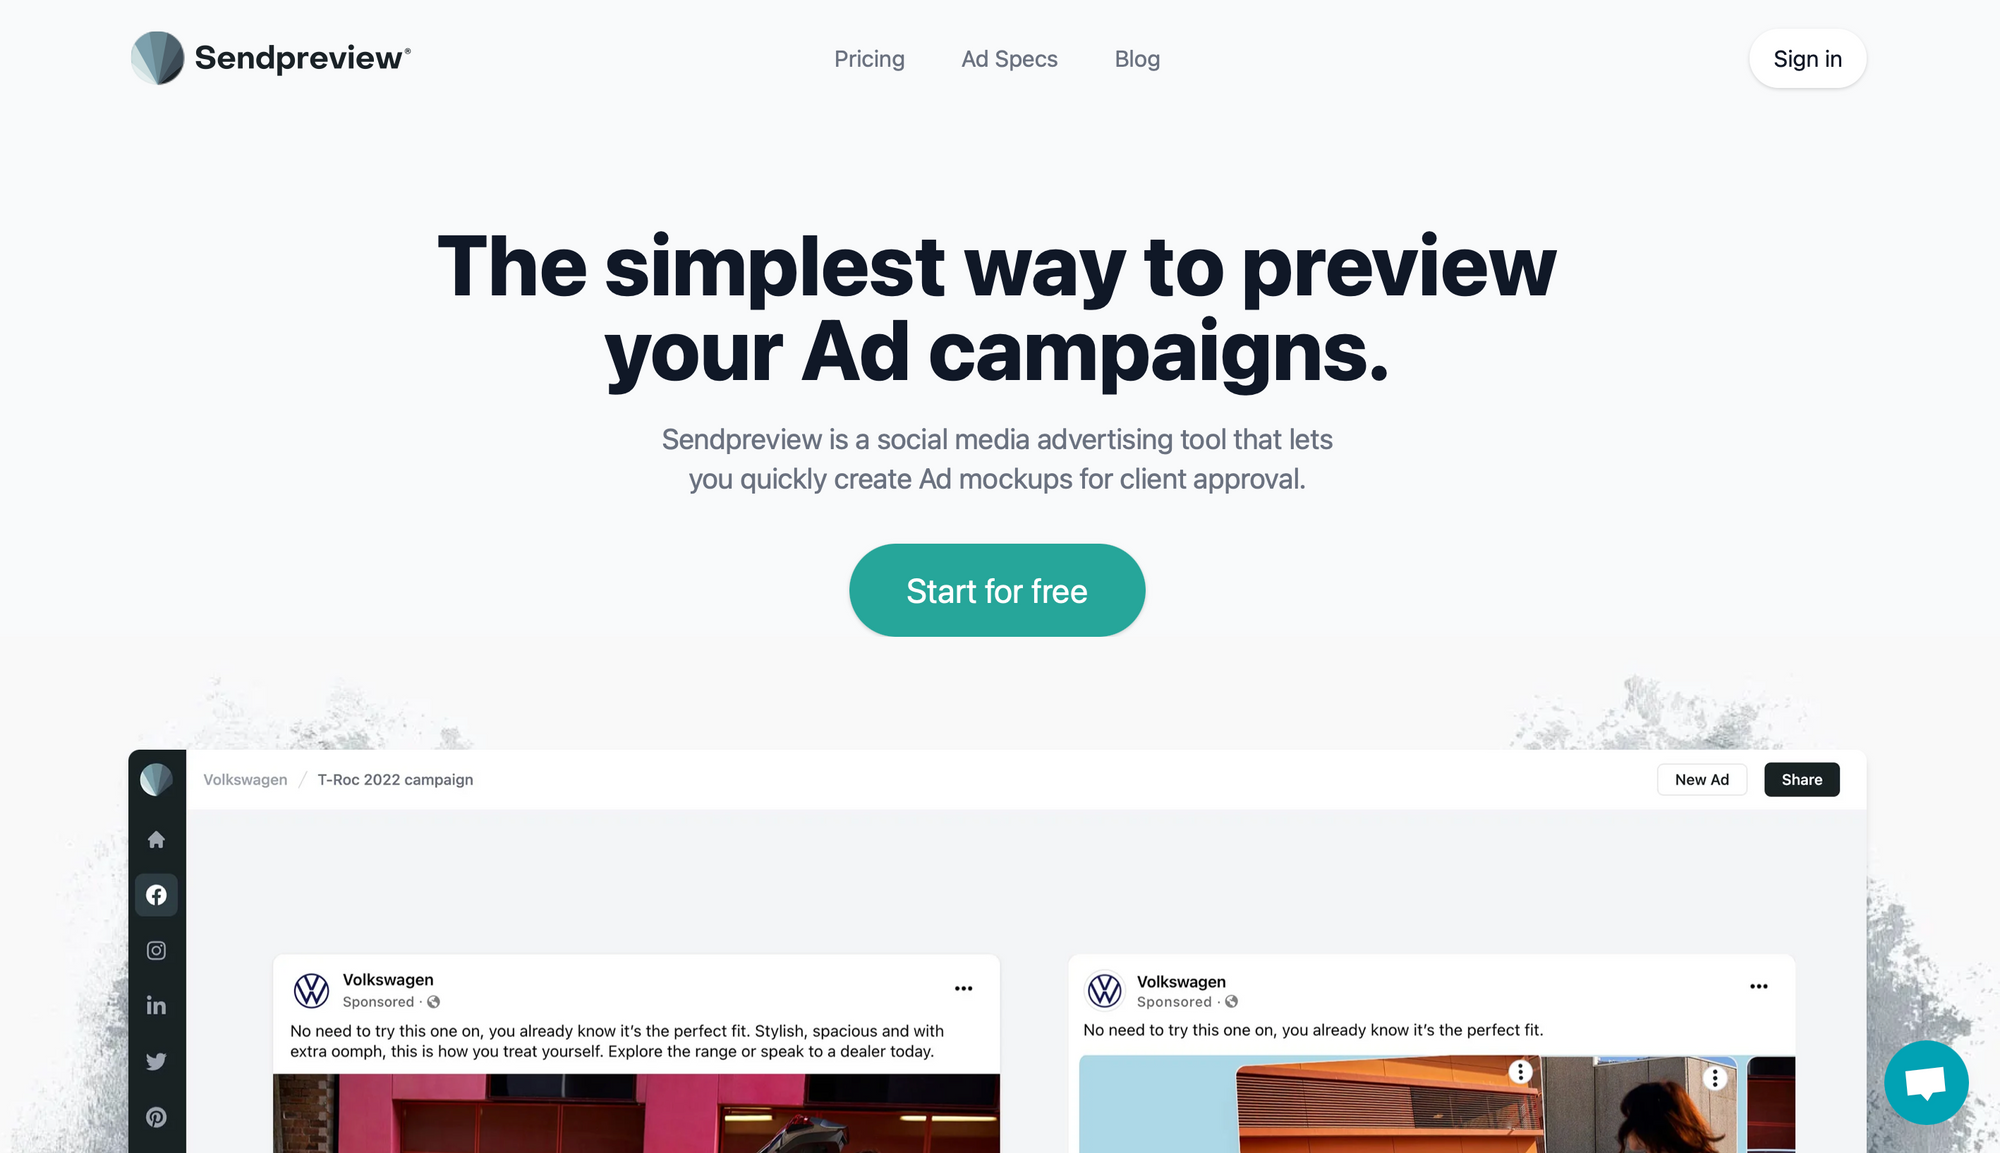
Task: Click the Twitter icon in sidebar
Action: [155, 1061]
